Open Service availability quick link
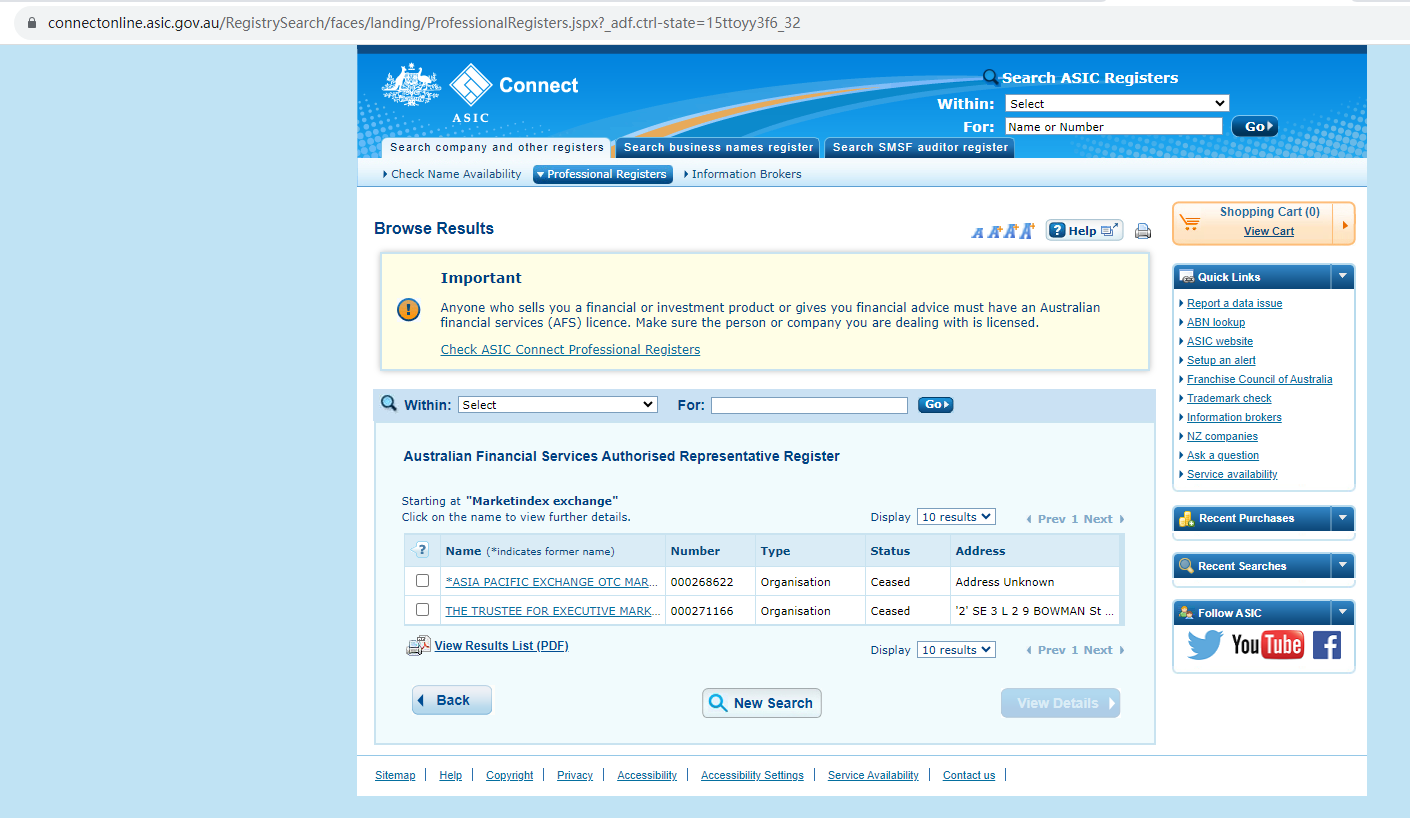The image size is (1410, 818). pyautogui.click(x=1232, y=474)
